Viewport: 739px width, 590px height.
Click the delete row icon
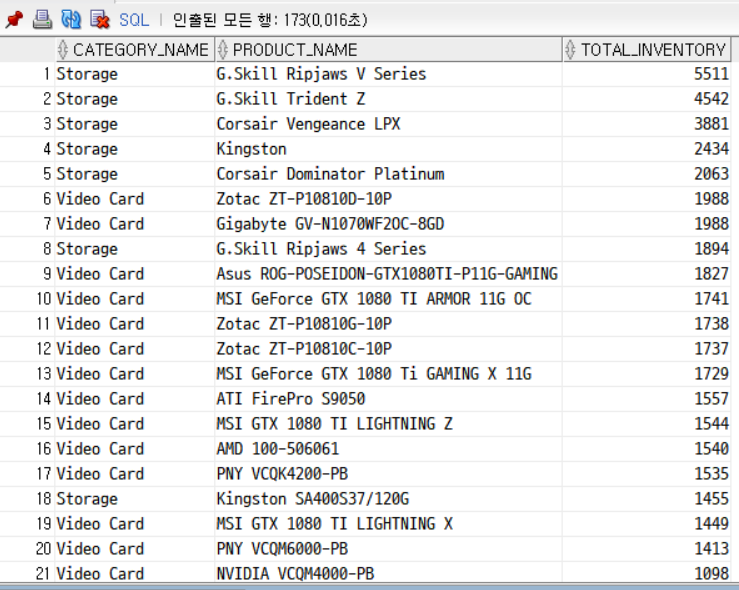pyautogui.click(x=99, y=19)
